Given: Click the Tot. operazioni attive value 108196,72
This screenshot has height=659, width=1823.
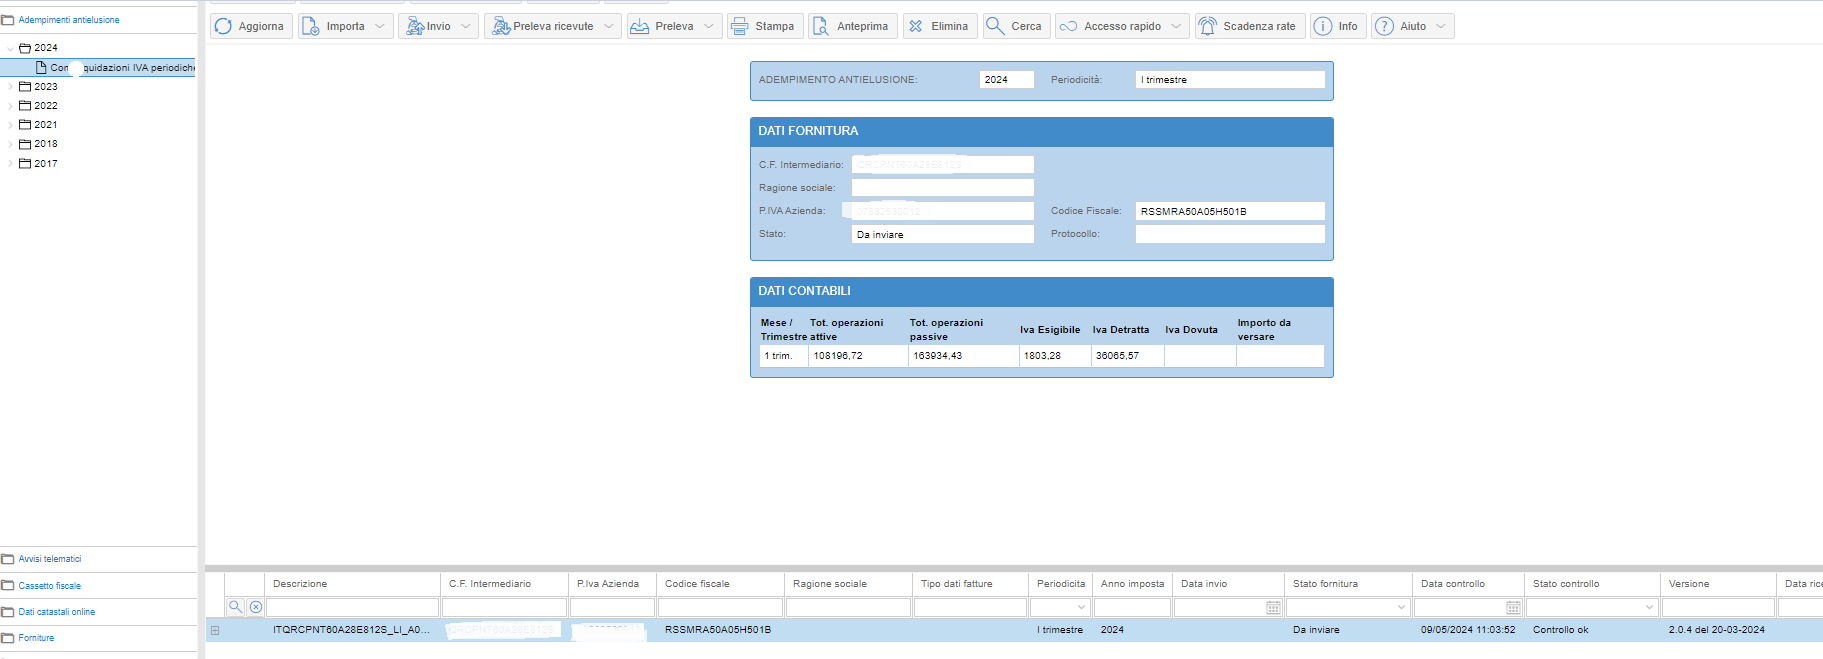Looking at the screenshot, I should click(x=838, y=356).
